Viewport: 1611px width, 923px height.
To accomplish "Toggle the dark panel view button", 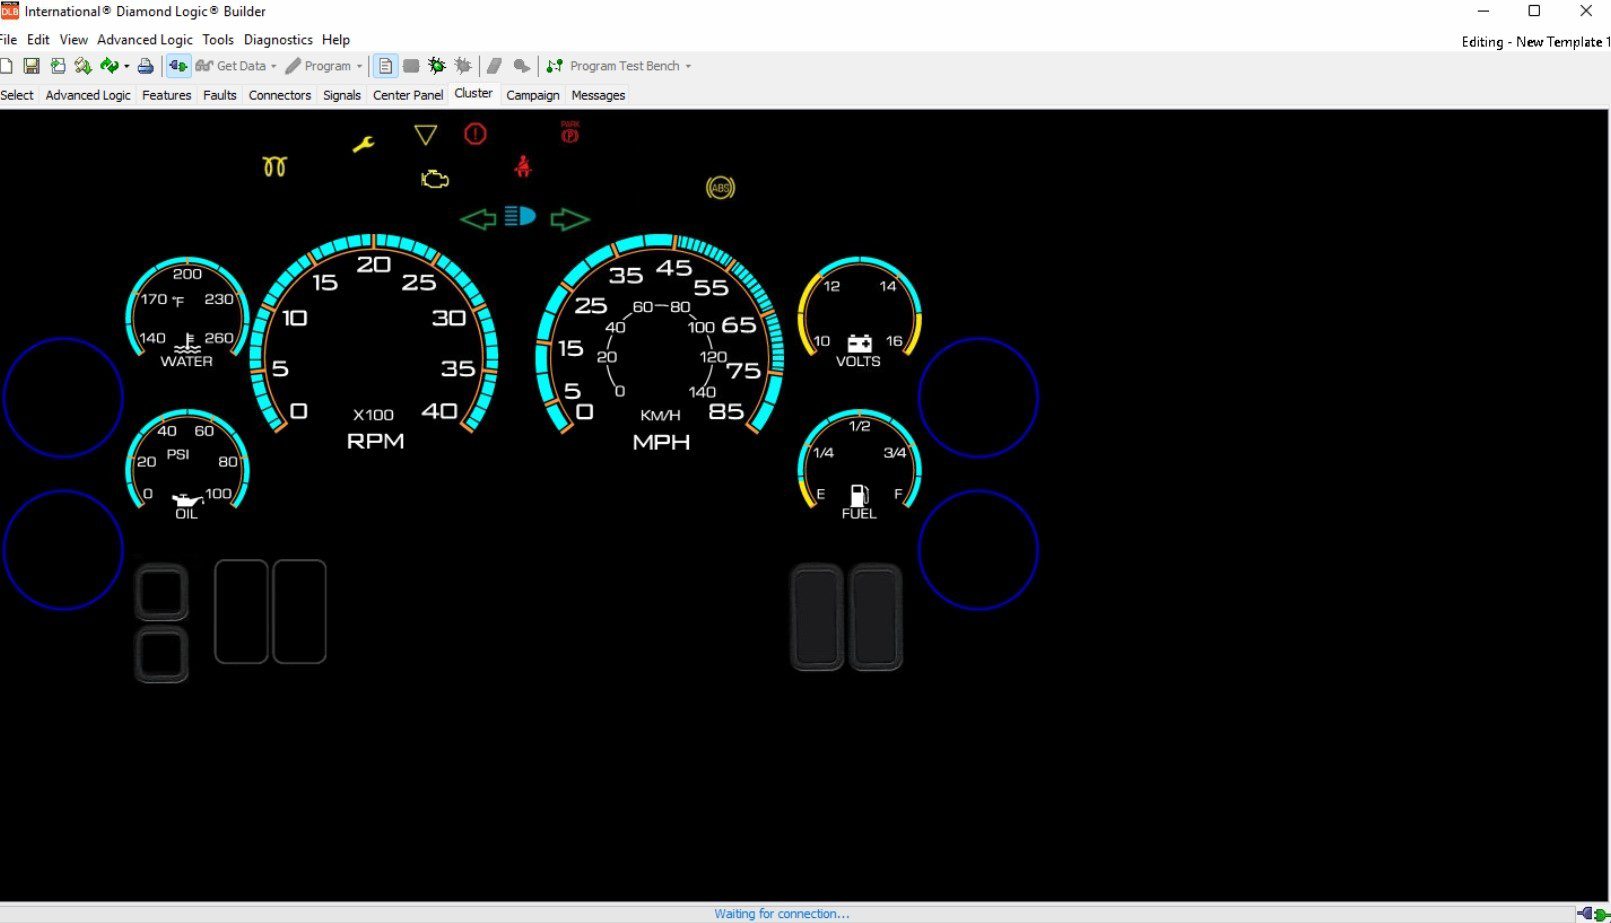I will click(x=410, y=66).
